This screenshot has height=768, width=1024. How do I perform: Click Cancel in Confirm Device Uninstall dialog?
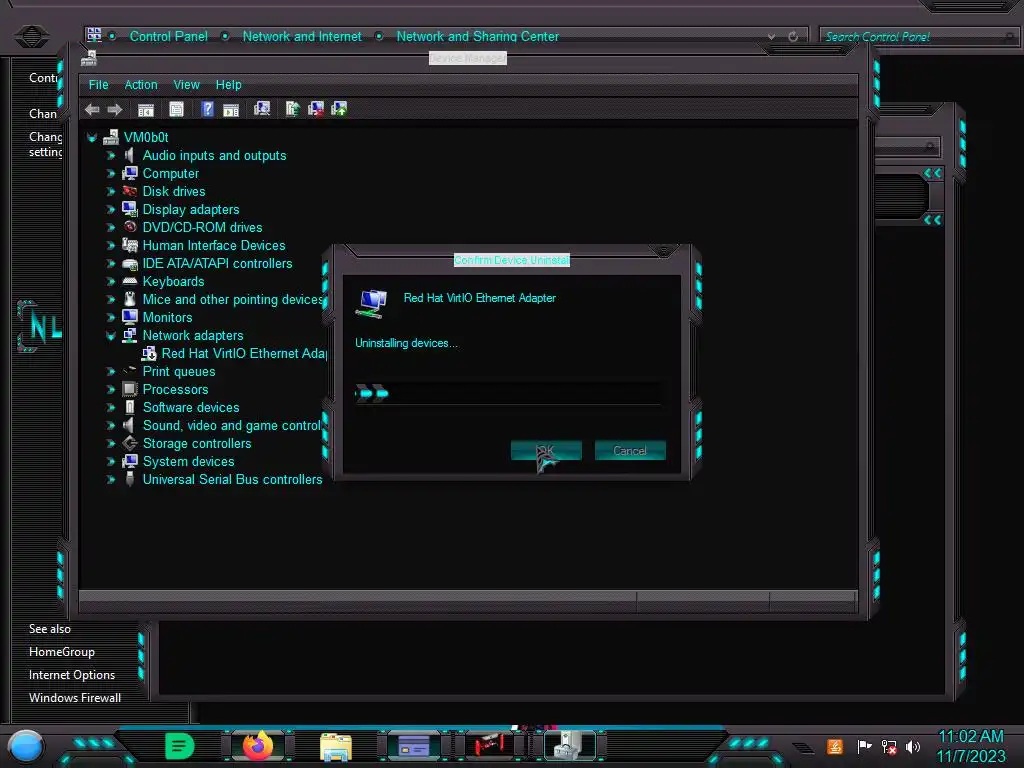(630, 451)
